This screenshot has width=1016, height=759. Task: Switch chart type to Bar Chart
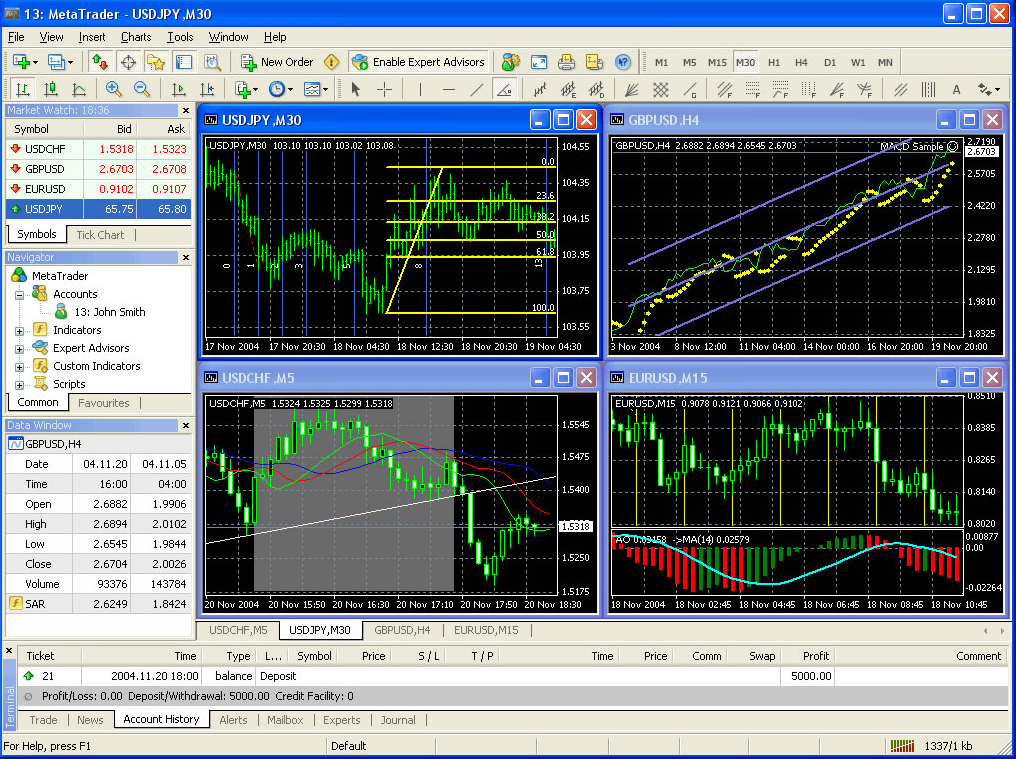tap(23, 89)
